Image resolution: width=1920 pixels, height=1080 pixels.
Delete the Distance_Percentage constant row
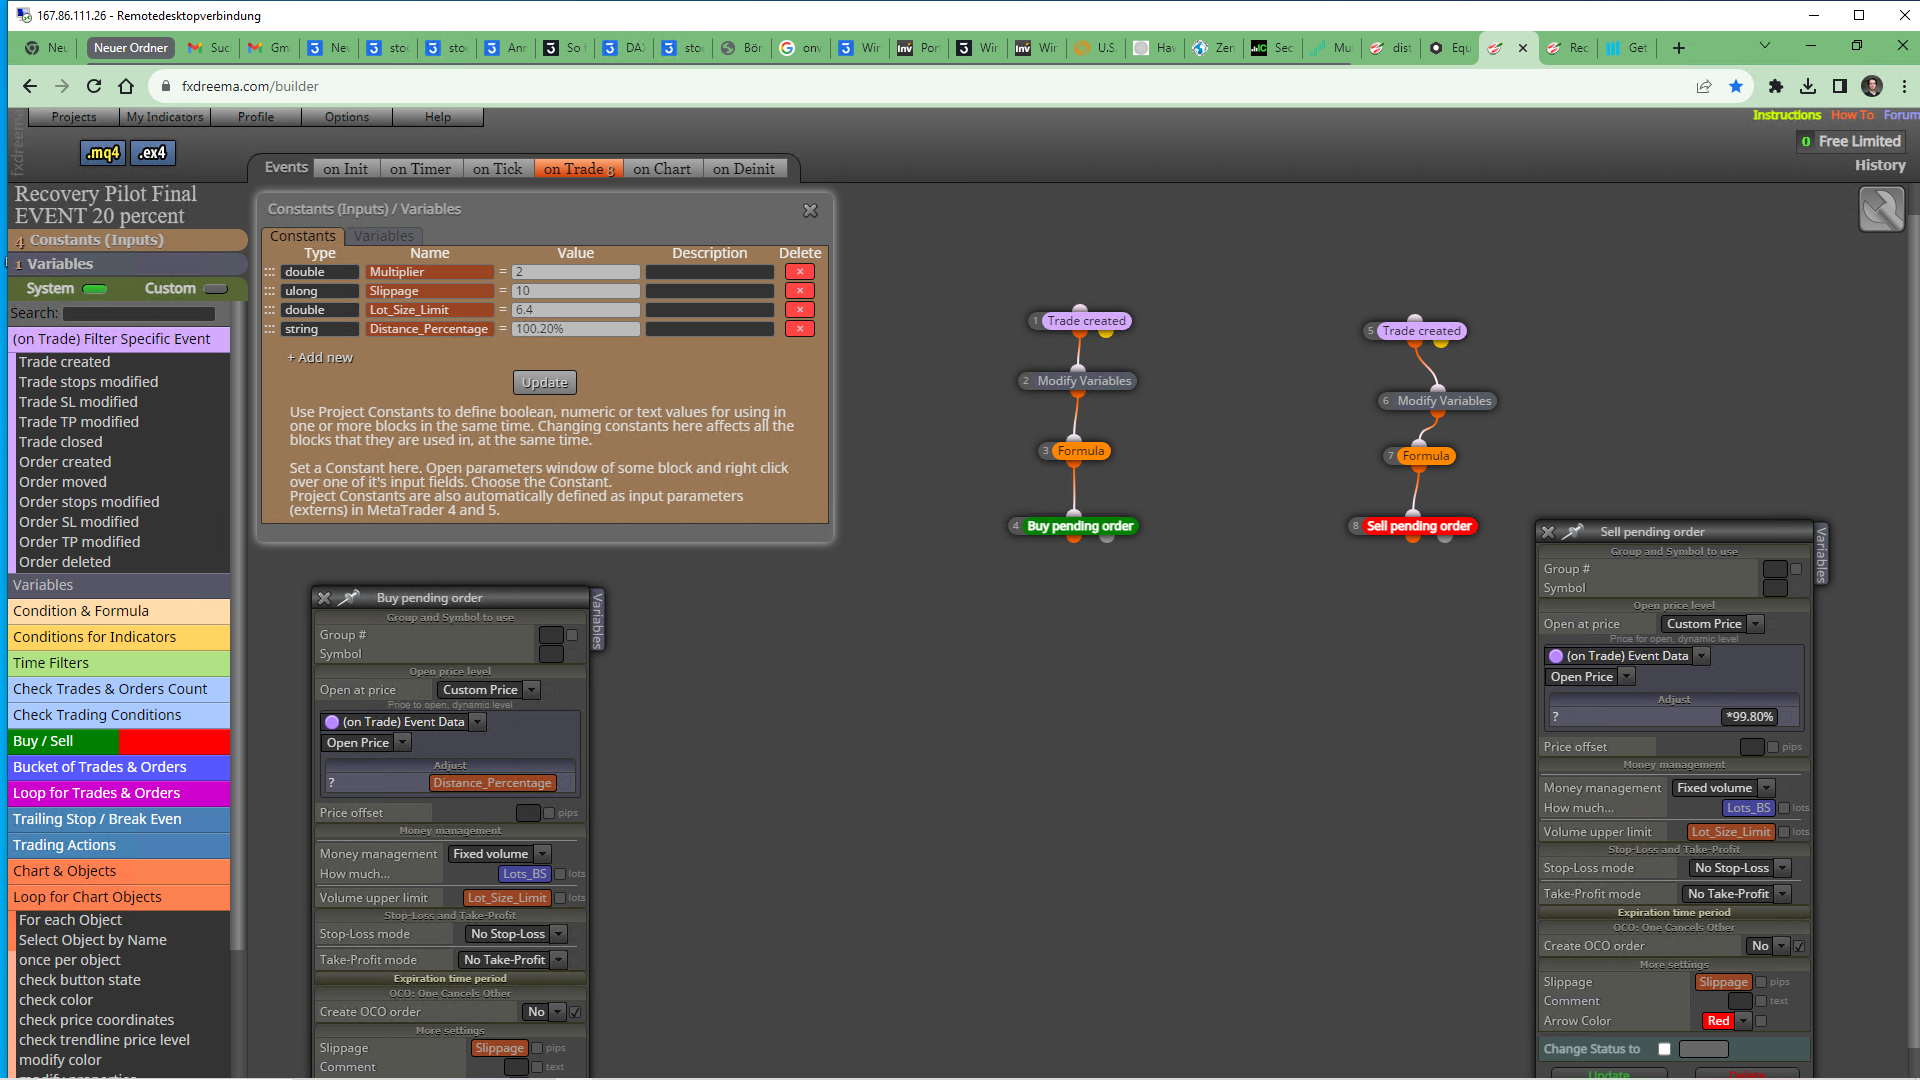pyautogui.click(x=800, y=329)
